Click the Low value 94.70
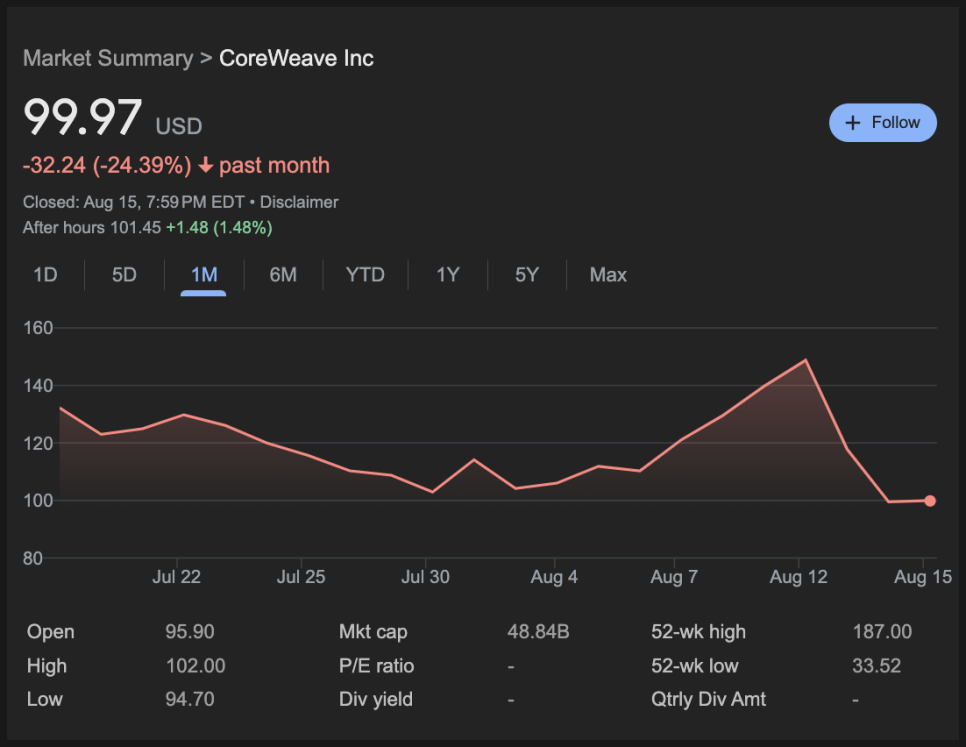 pyautogui.click(x=190, y=699)
